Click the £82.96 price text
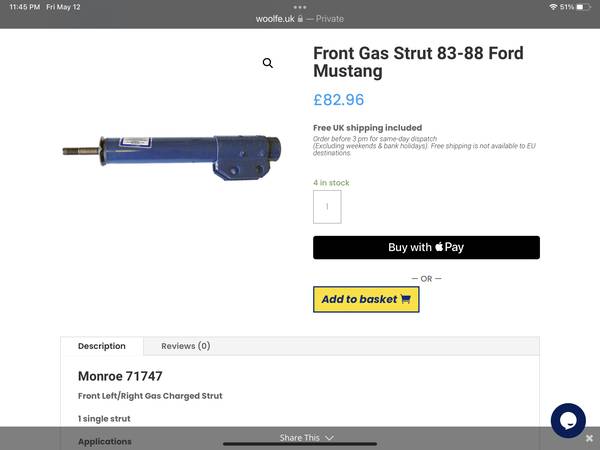 [x=339, y=100]
